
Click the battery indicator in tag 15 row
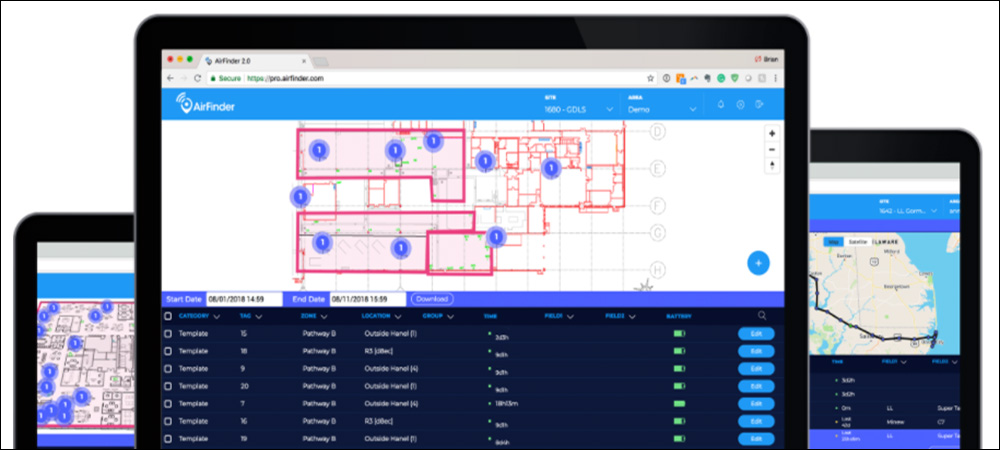tap(680, 333)
